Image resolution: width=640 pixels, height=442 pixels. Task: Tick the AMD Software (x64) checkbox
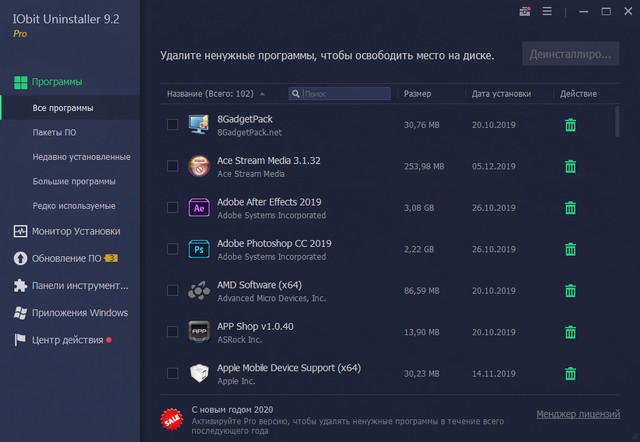tap(172, 290)
